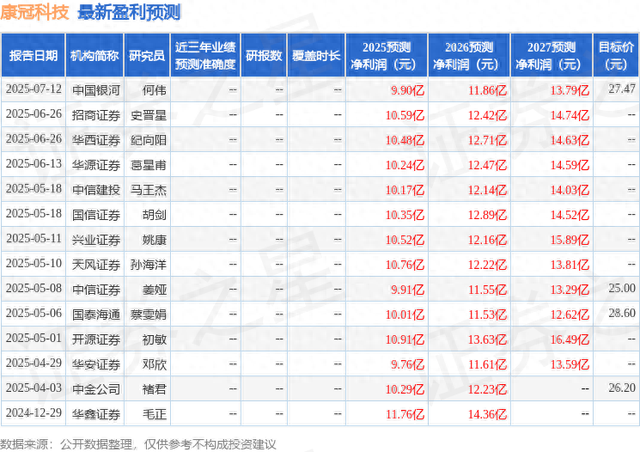This screenshot has width=640, height=452.
Task: Click the 12.89亿 profit value
Action: coord(487,215)
